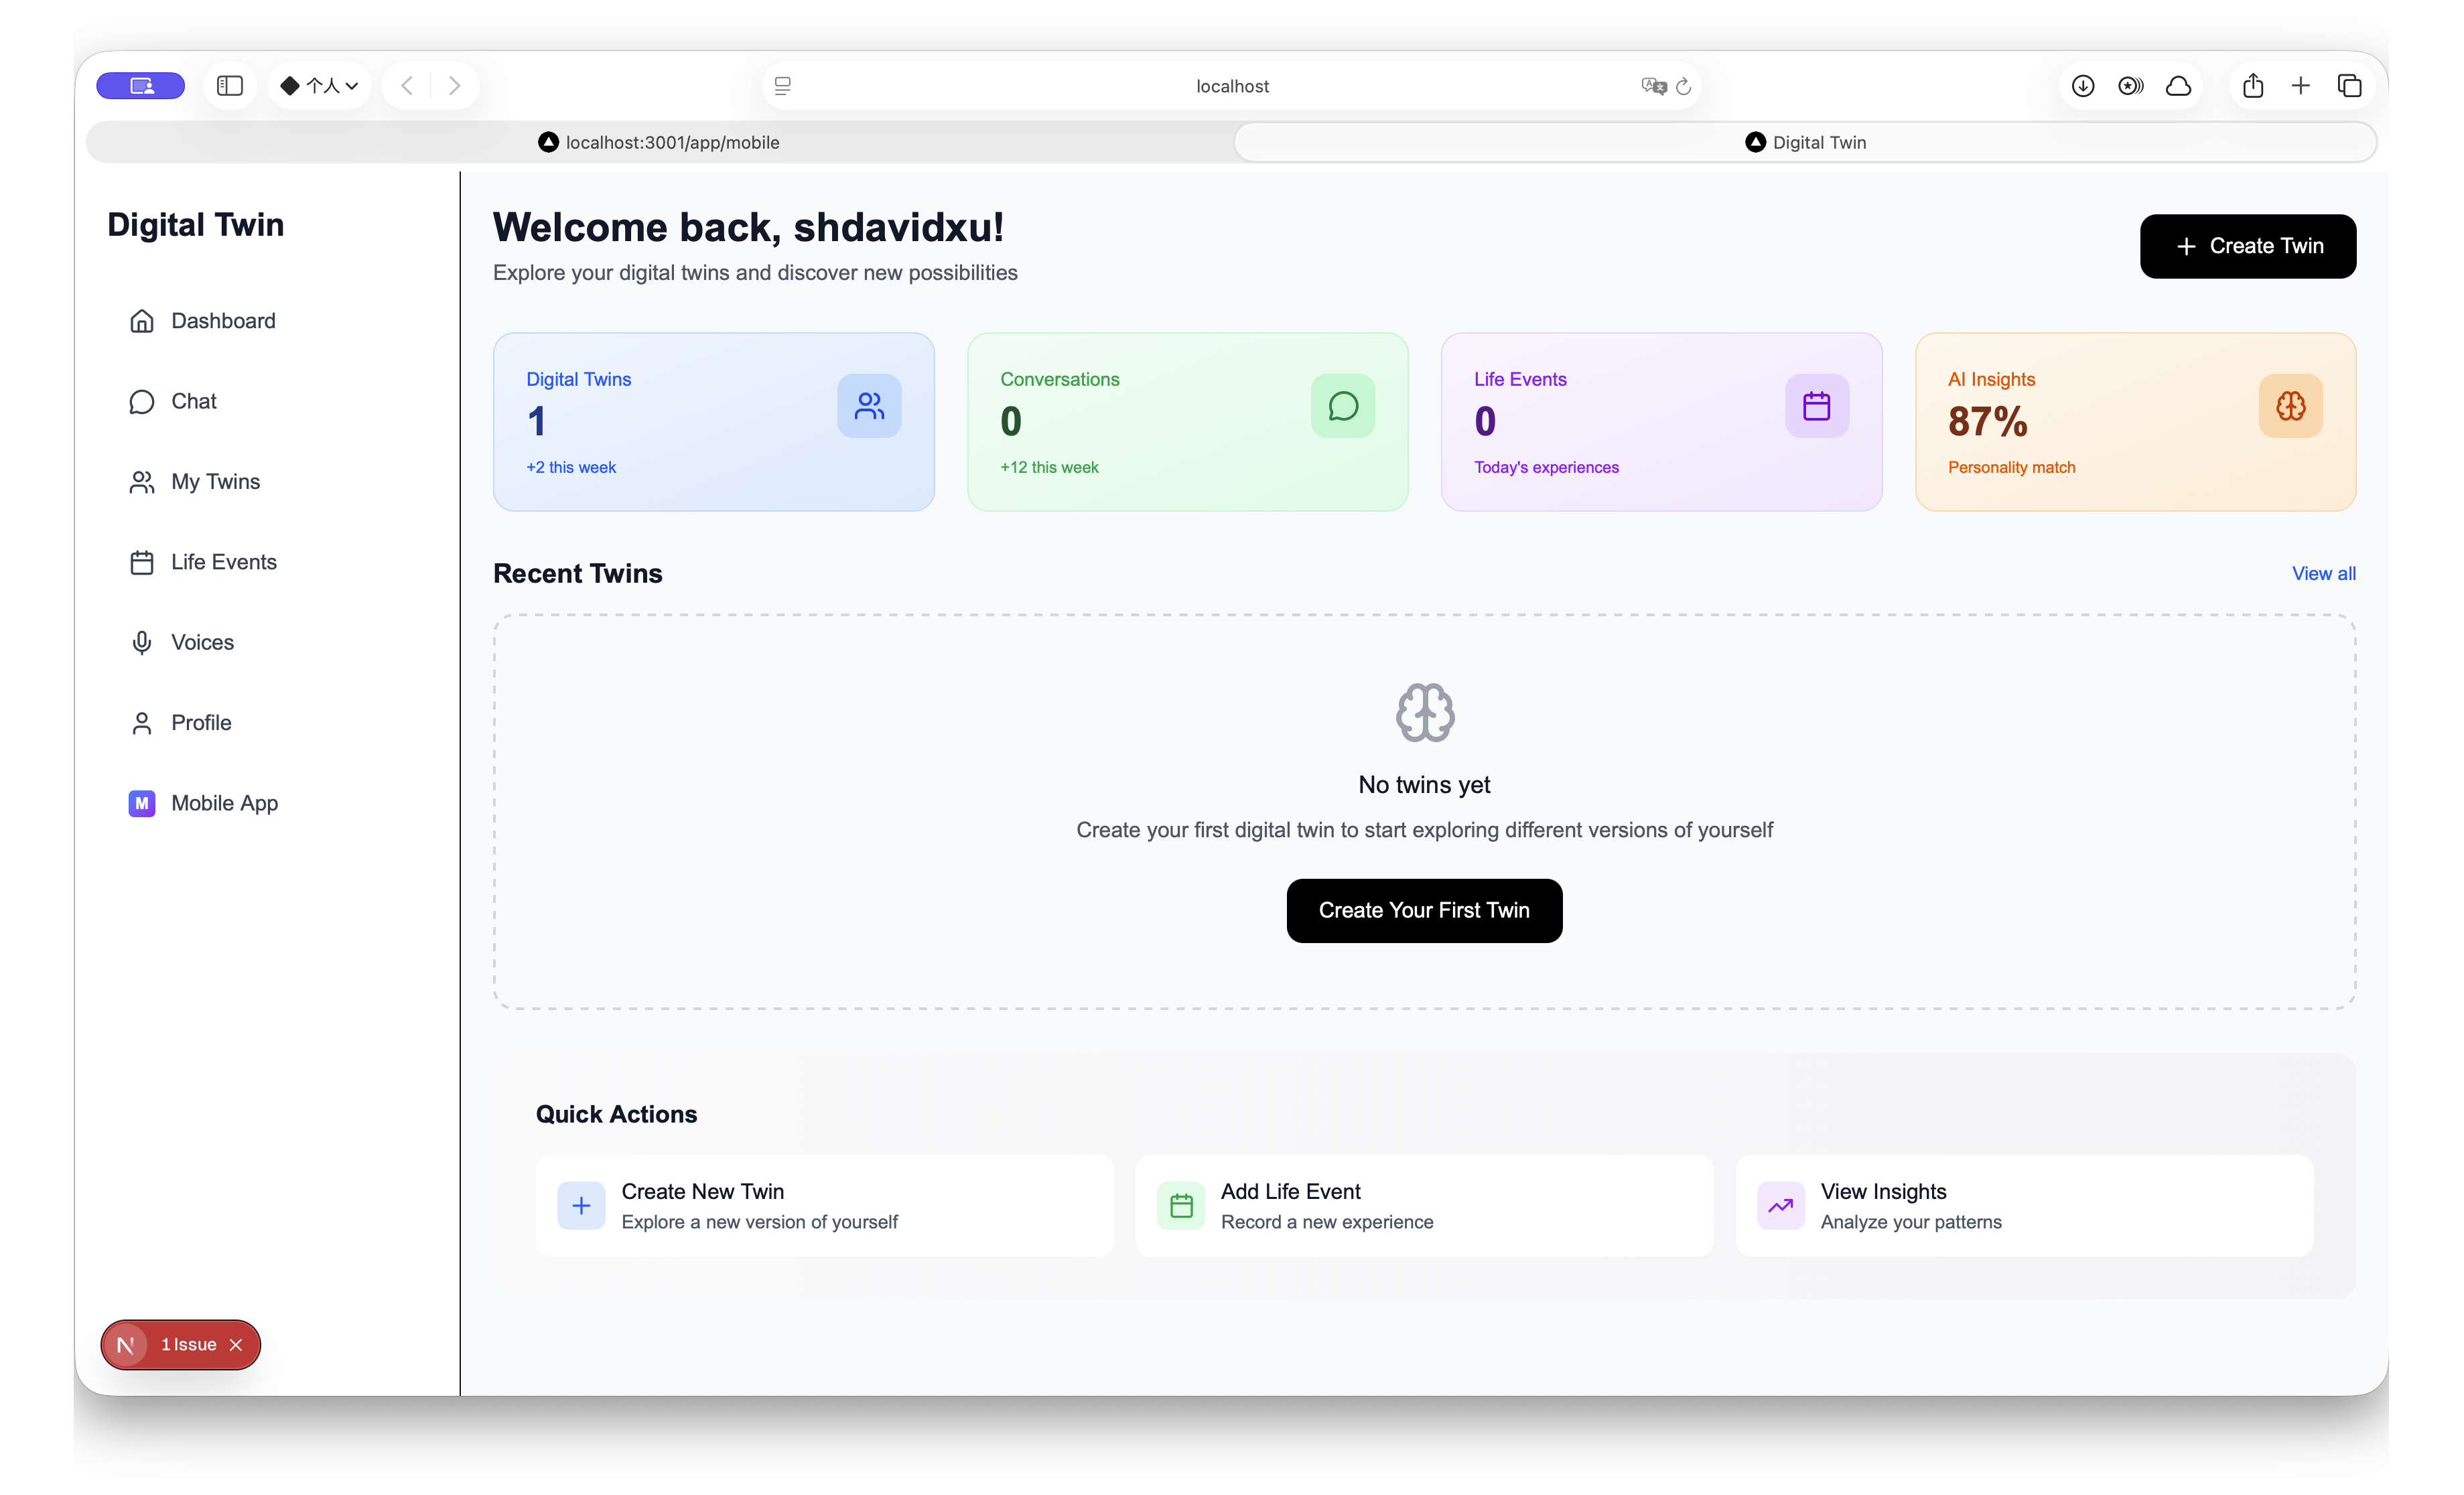Viewport: 2464px width, 1495px height.
Task: Go to Voices in the sidebar
Action: pyautogui.click(x=202, y=643)
